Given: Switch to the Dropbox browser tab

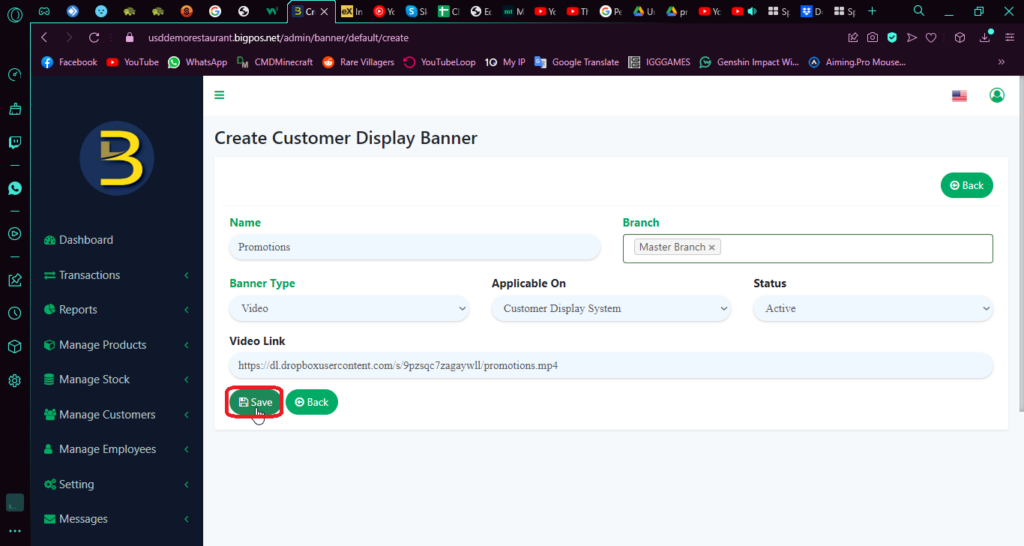Looking at the screenshot, I should [812, 11].
